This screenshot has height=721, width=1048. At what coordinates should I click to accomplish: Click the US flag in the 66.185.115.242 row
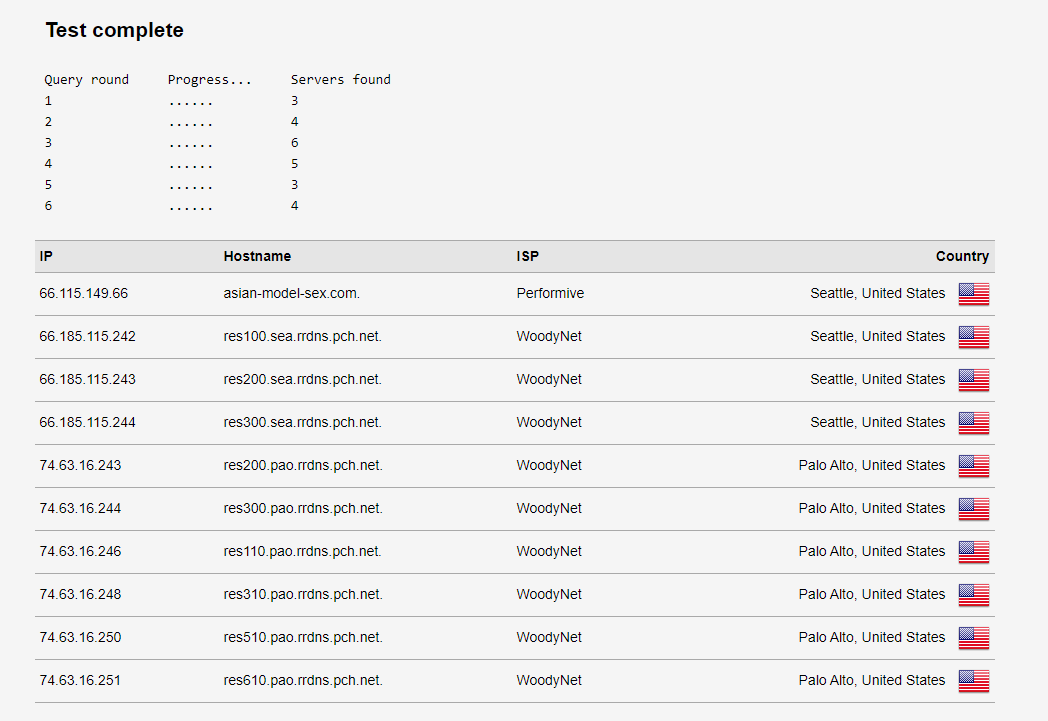pyautogui.click(x=974, y=337)
